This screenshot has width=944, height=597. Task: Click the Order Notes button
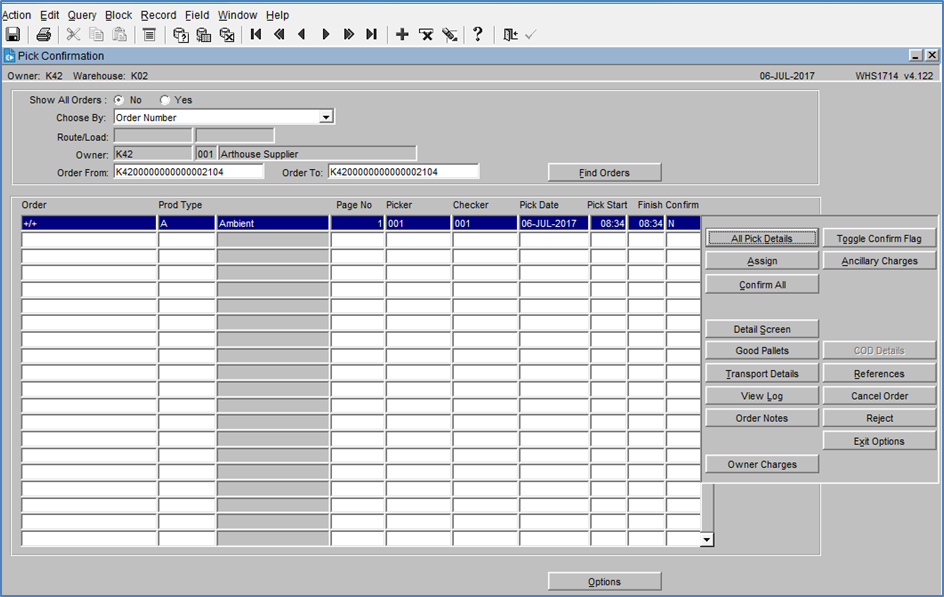762,418
